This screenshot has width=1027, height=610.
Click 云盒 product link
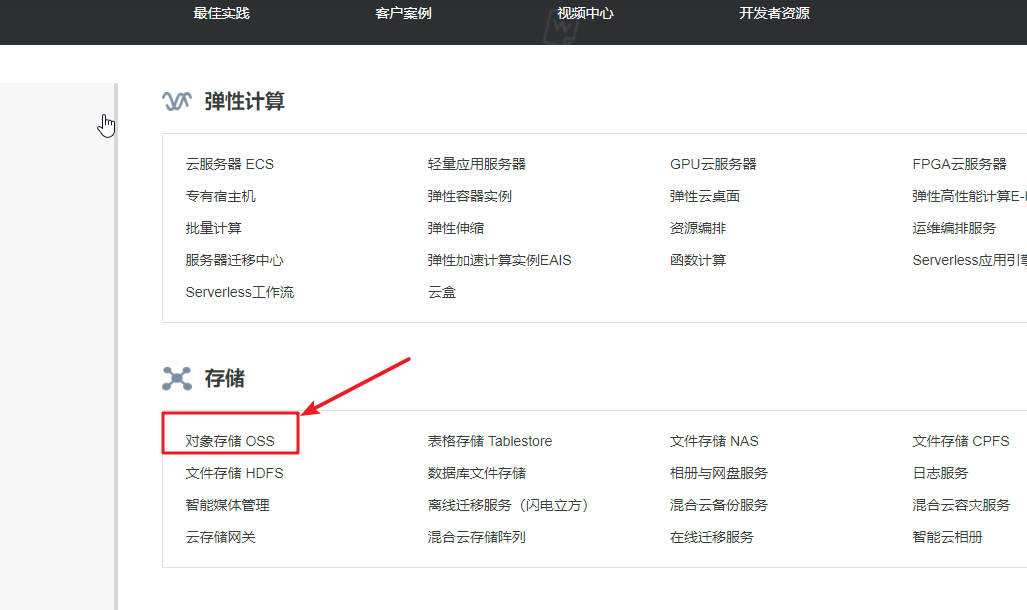442,293
